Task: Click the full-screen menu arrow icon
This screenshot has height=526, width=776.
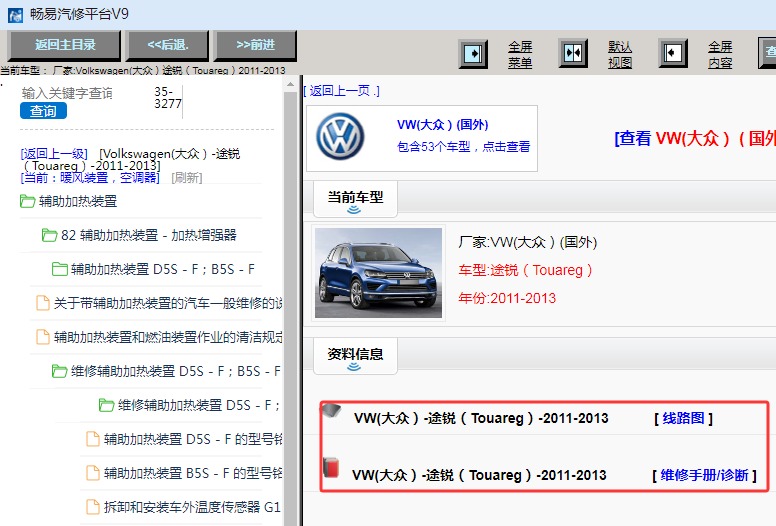Action: (473, 53)
